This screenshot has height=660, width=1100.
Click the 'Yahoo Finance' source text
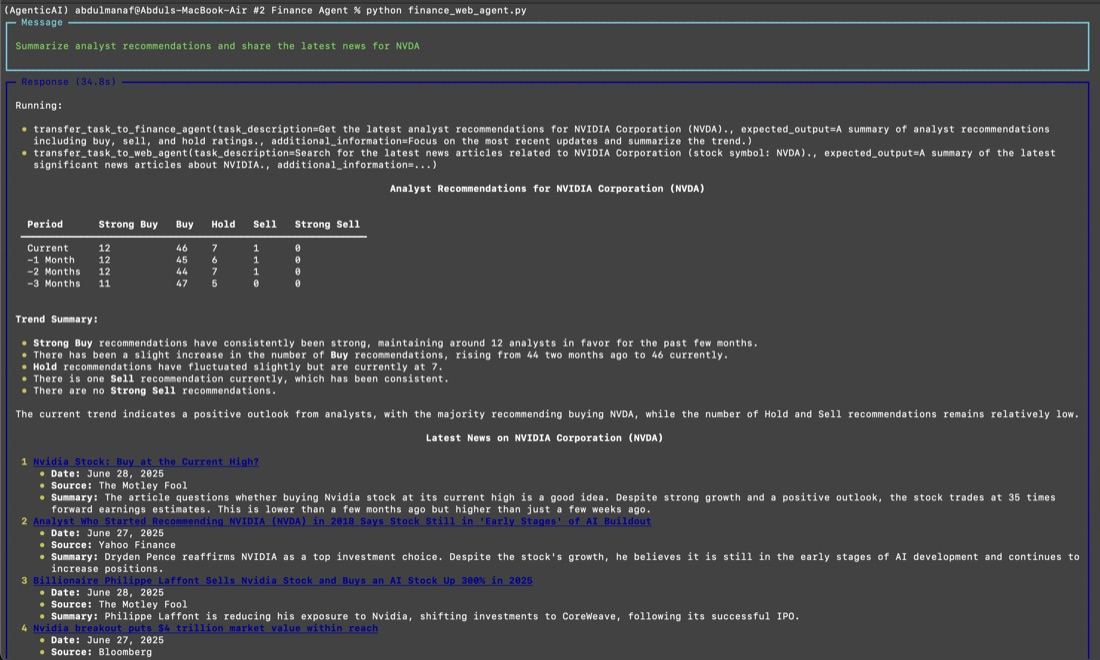(x=137, y=545)
